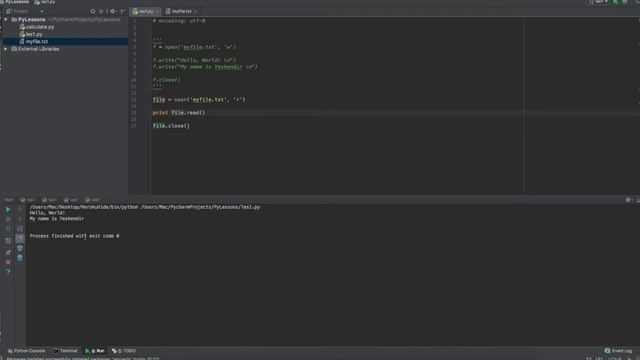Screen dimensions: 640x360
Task: Open the Event Log
Action: (x=618, y=351)
